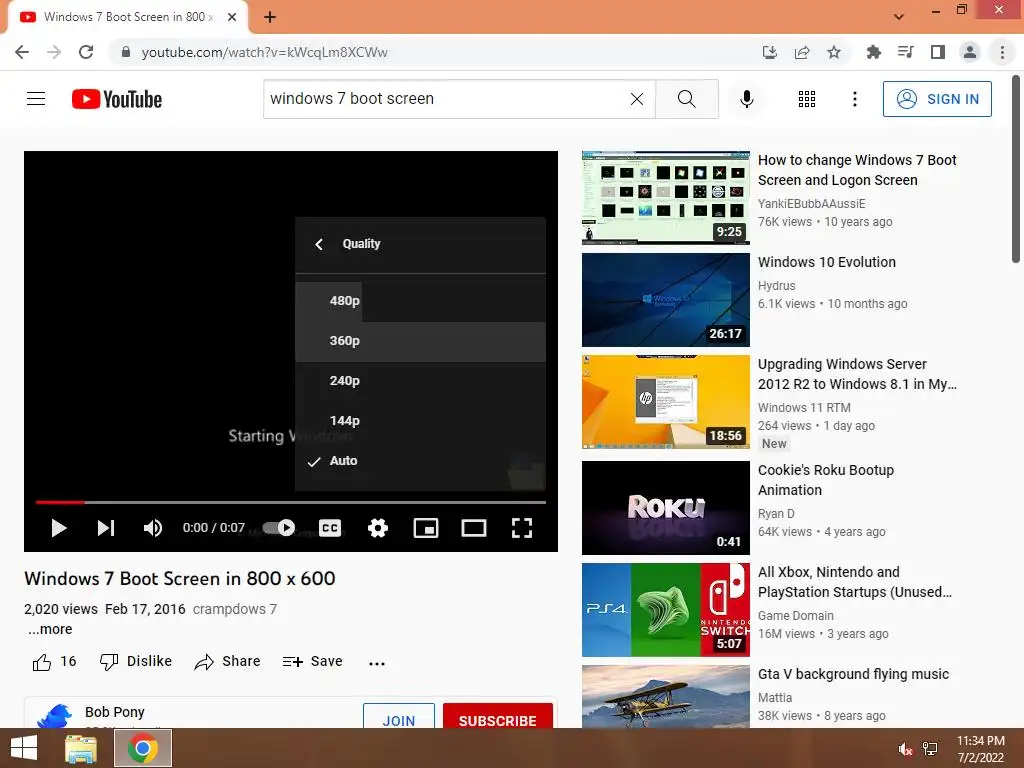Share this page via address bar icon
Screen dimensions: 1024x768
(x=802, y=52)
